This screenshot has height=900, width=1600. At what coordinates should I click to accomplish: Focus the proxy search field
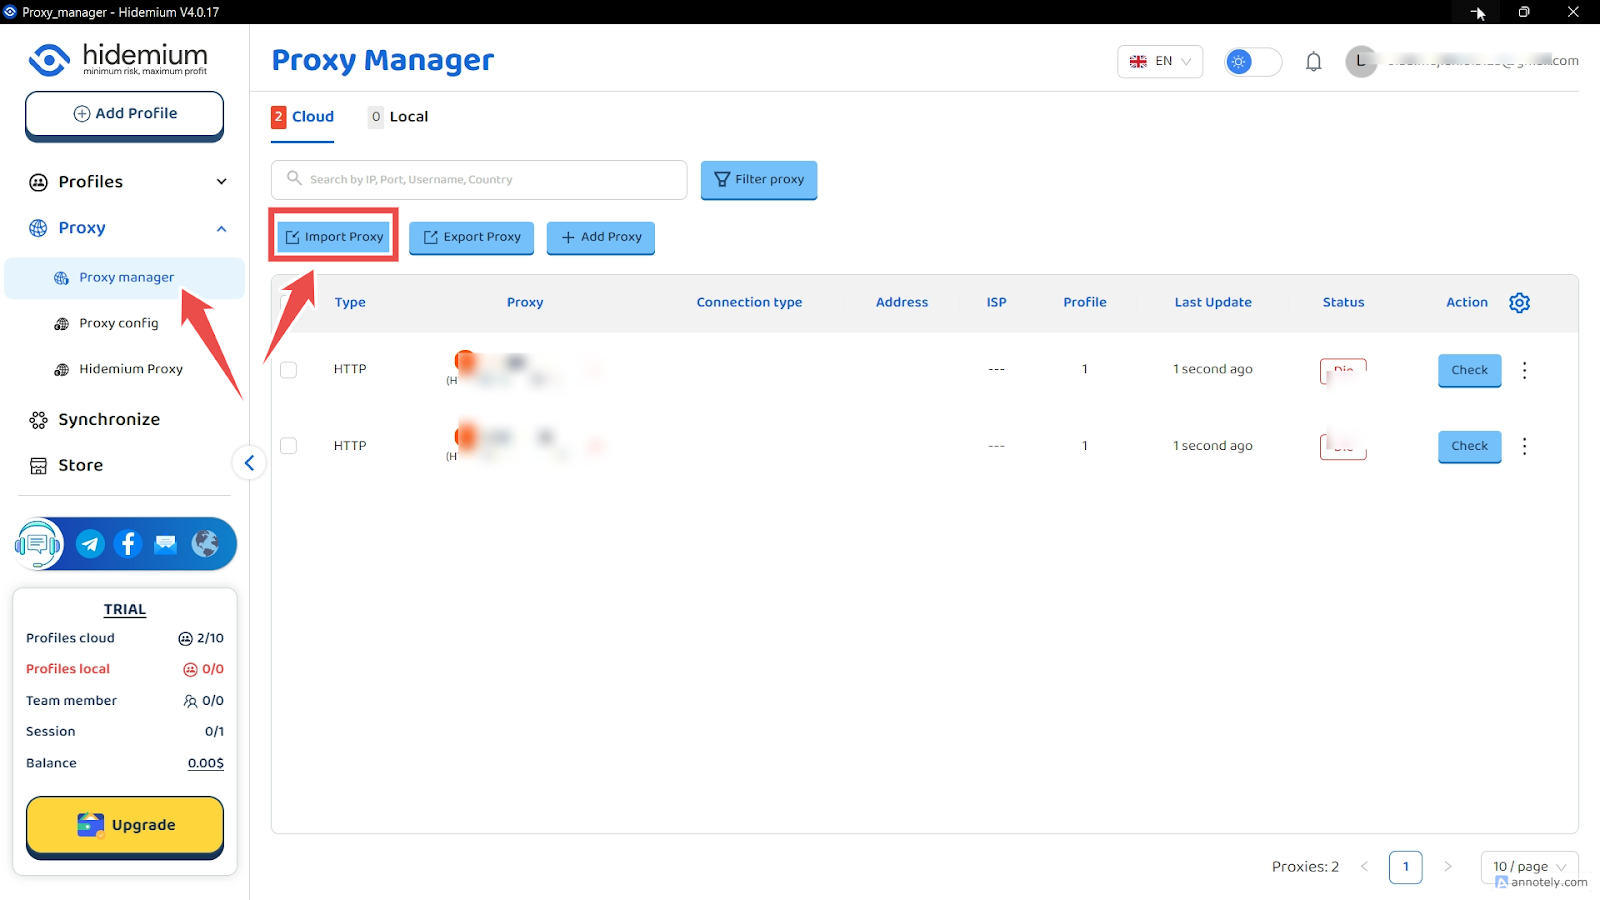pos(479,180)
